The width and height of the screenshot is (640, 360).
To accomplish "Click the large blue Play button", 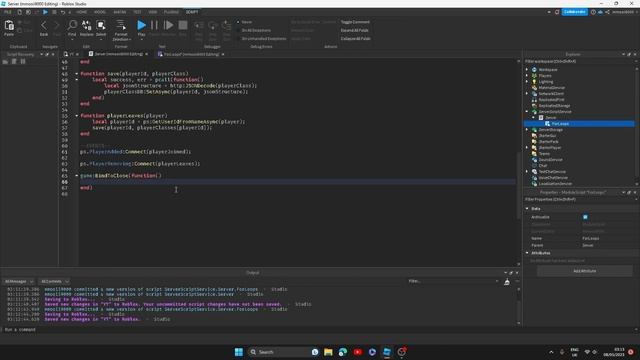I will point(141,25).
